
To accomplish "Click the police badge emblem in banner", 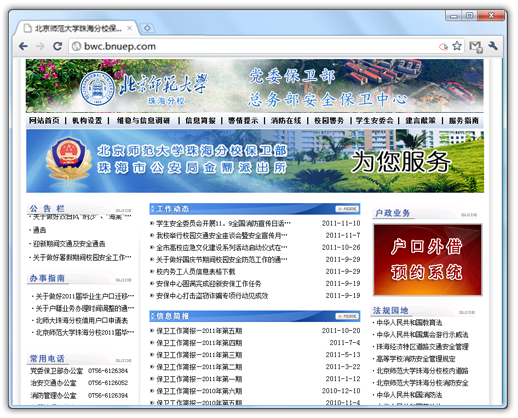I will [x=69, y=160].
